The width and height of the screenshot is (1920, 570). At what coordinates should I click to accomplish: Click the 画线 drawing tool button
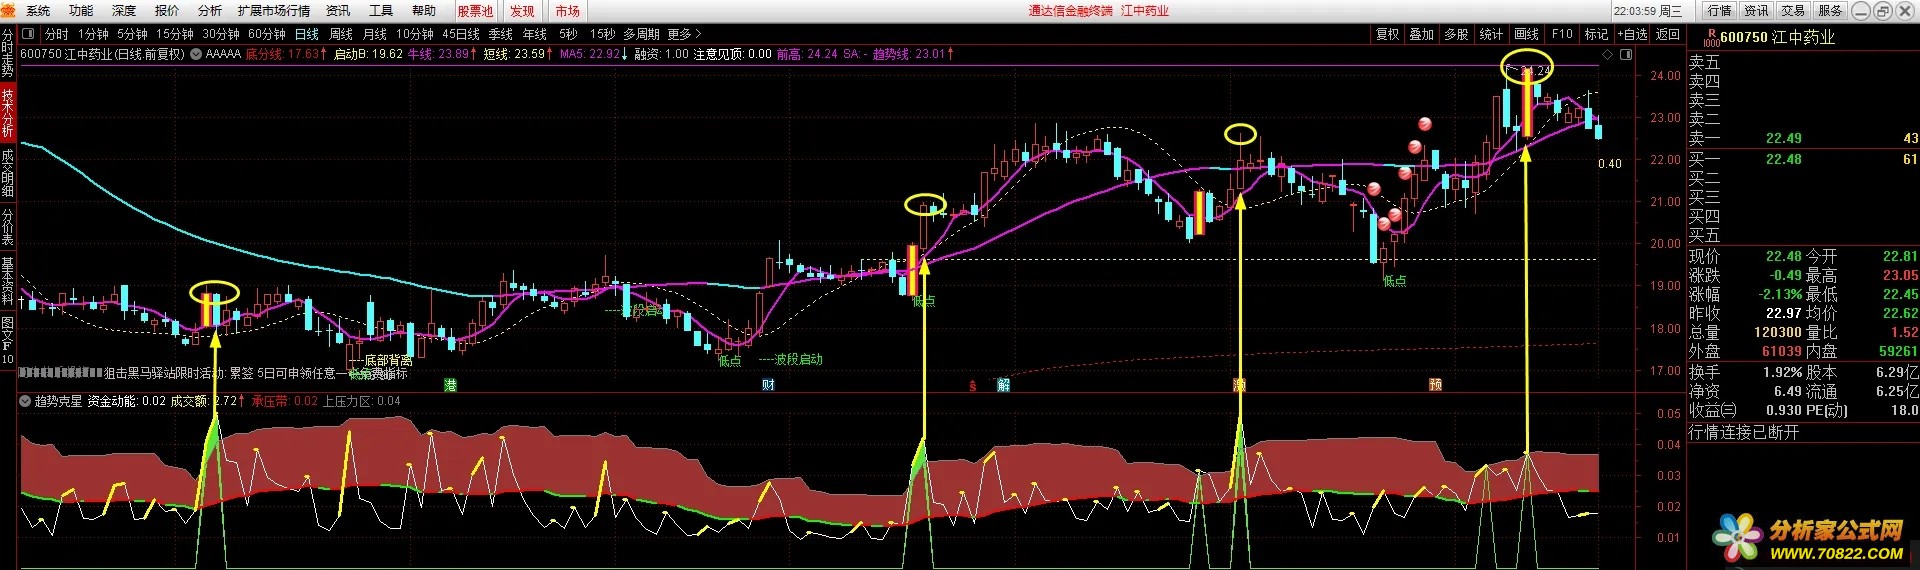[x=1526, y=34]
